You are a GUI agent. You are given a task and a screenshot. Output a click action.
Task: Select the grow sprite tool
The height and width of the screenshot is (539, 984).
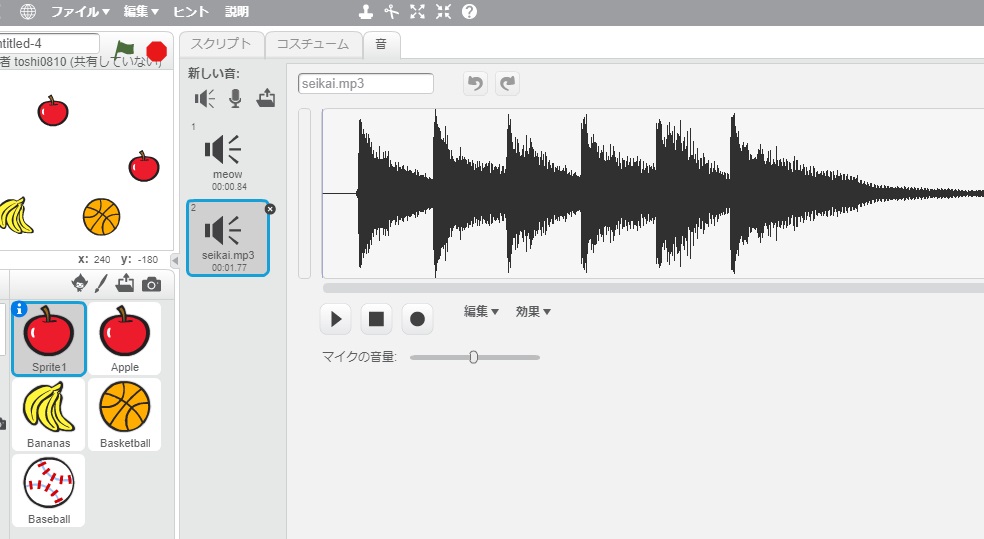(417, 11)
